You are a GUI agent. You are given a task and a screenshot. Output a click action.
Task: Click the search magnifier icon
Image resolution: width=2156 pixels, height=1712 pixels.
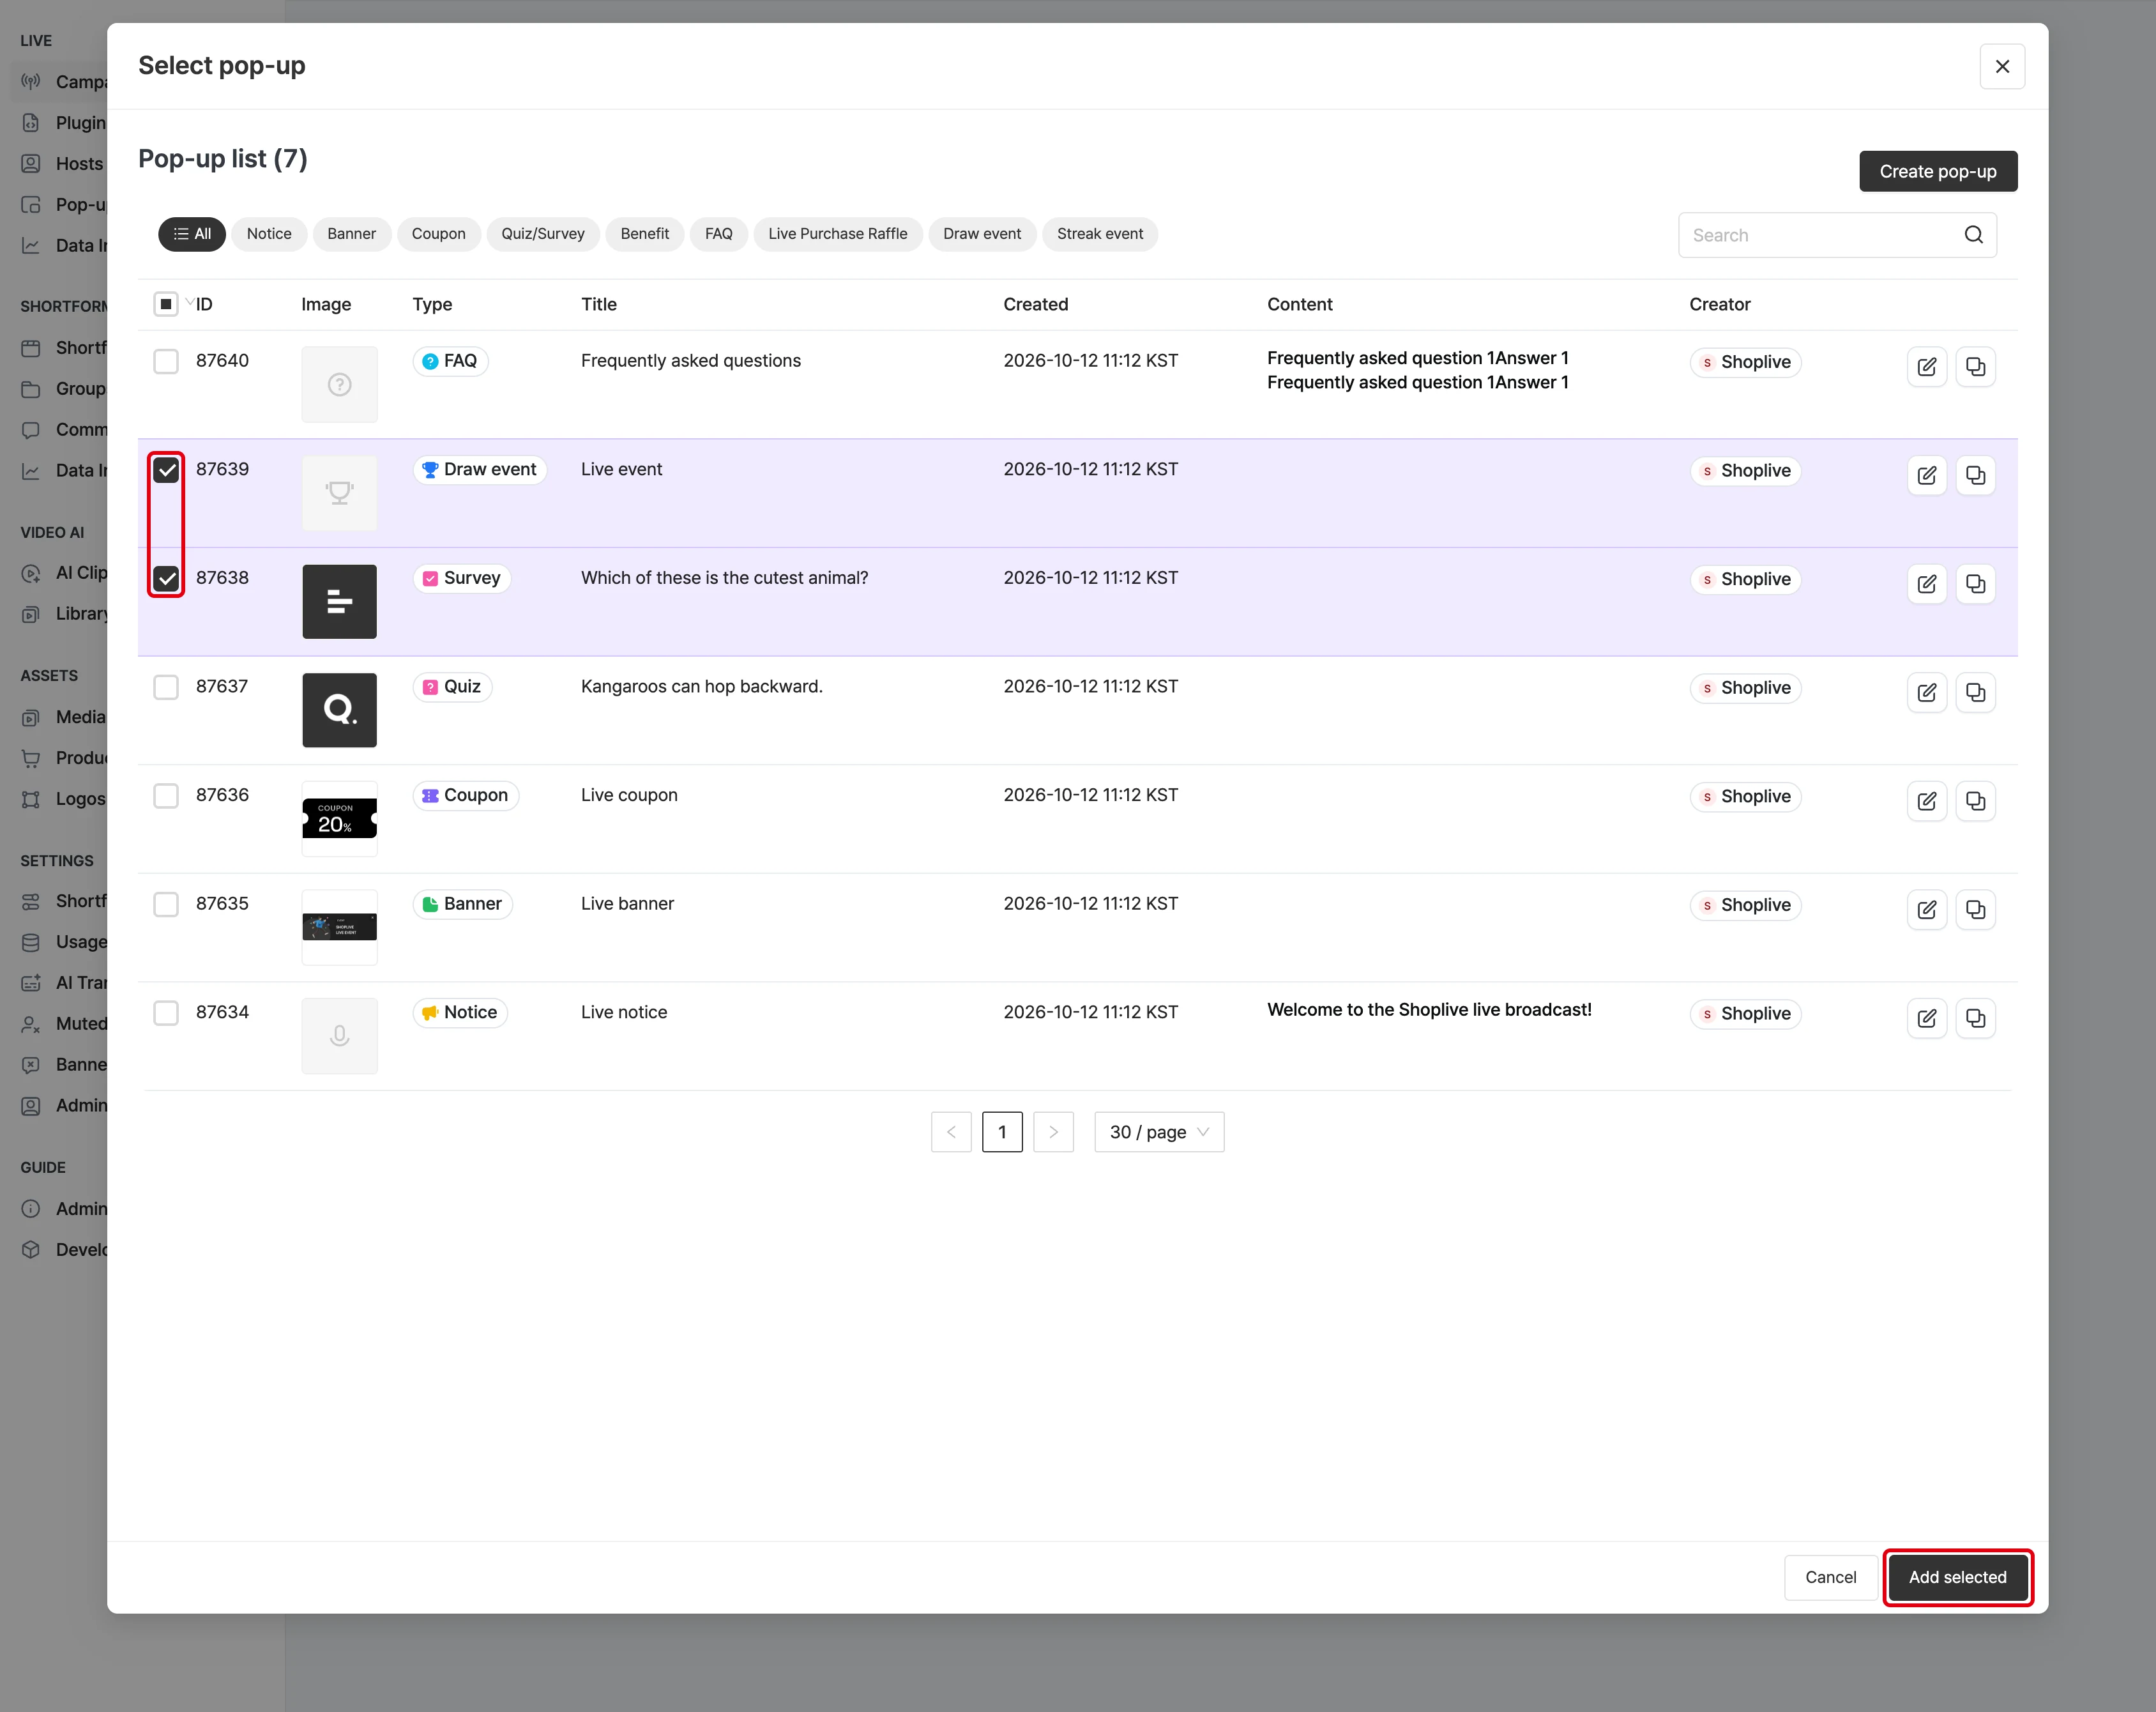1973,235
